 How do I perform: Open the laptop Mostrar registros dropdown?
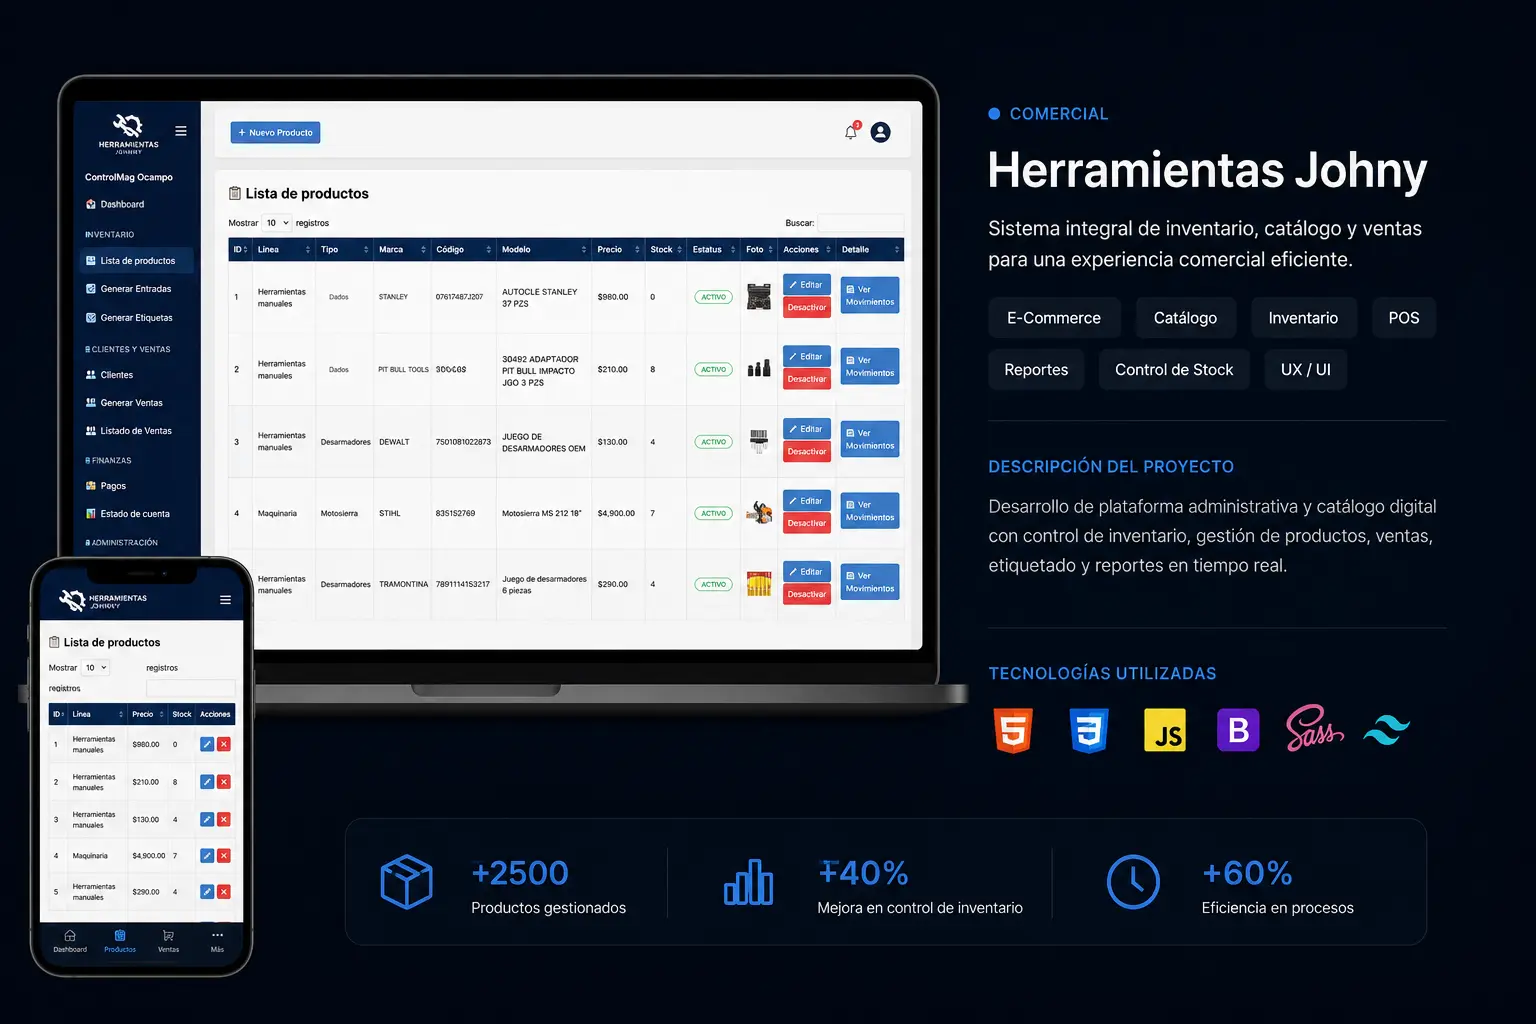pos(277,223)
